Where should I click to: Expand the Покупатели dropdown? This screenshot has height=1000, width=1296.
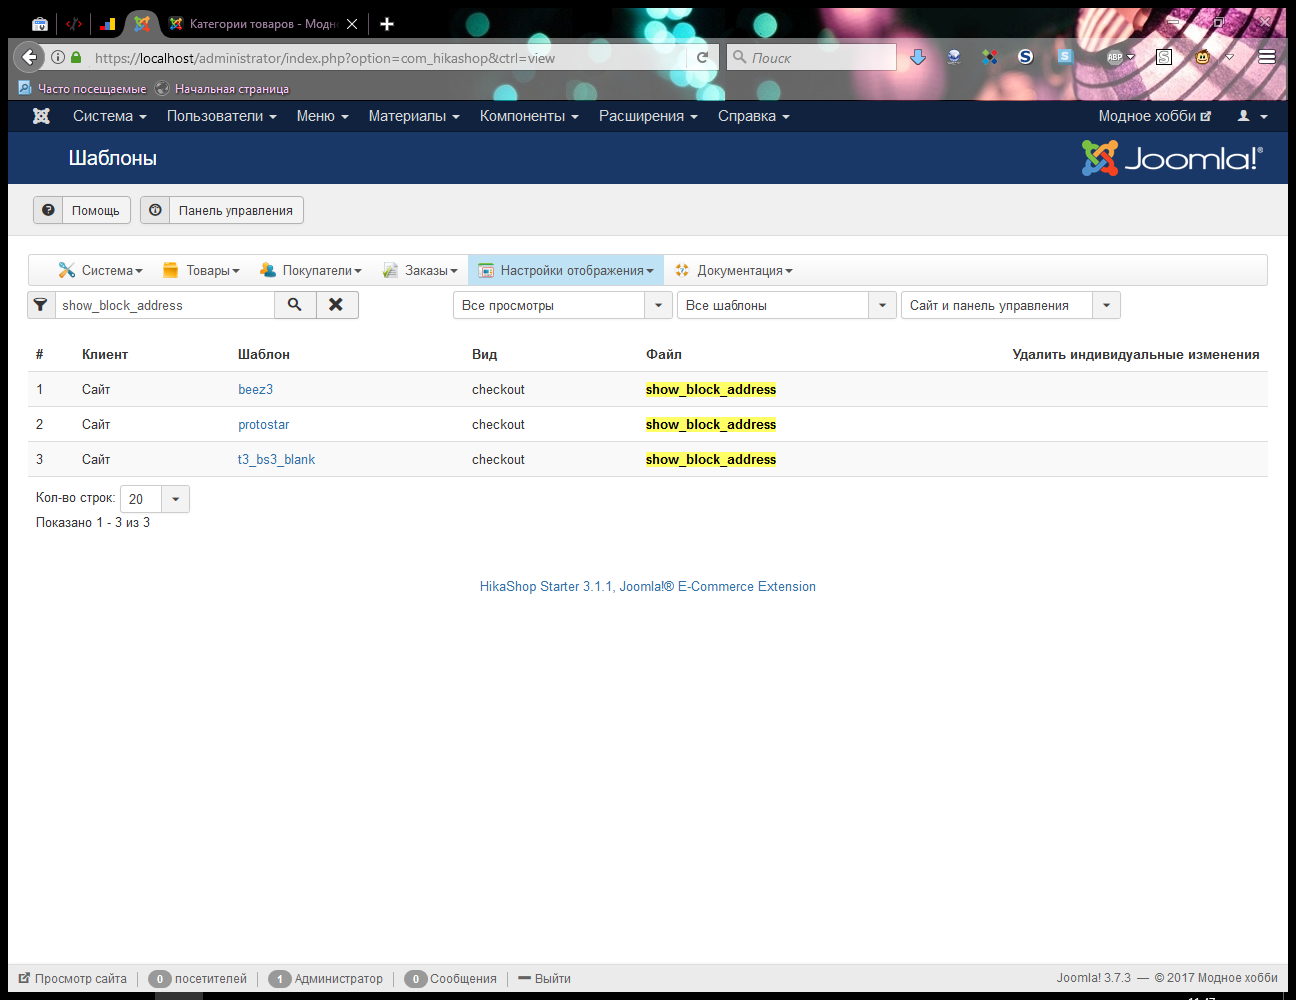coord(311,270)
